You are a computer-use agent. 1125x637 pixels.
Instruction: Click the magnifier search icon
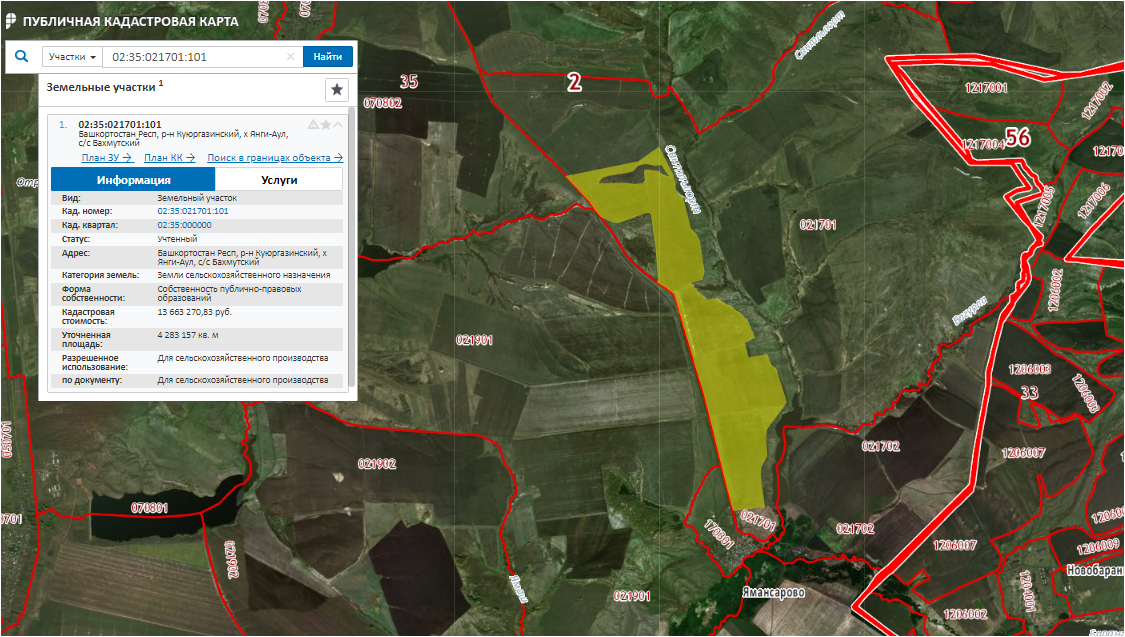22,57
